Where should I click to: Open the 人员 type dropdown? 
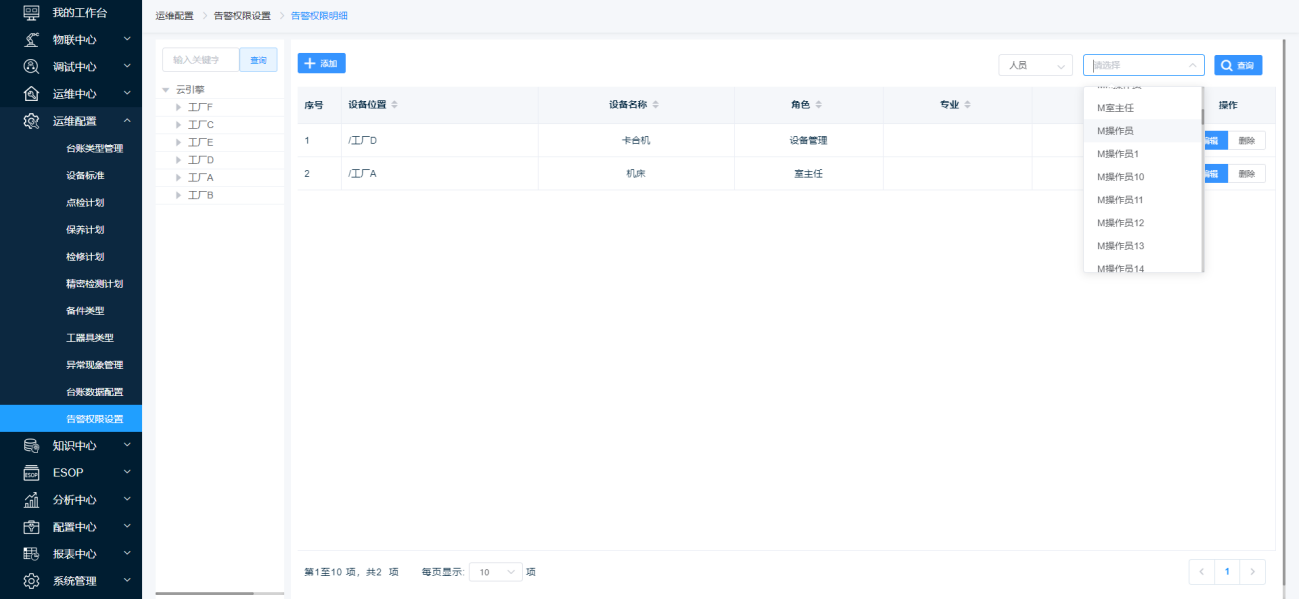pyautogui.click(x=1035, y=65)
